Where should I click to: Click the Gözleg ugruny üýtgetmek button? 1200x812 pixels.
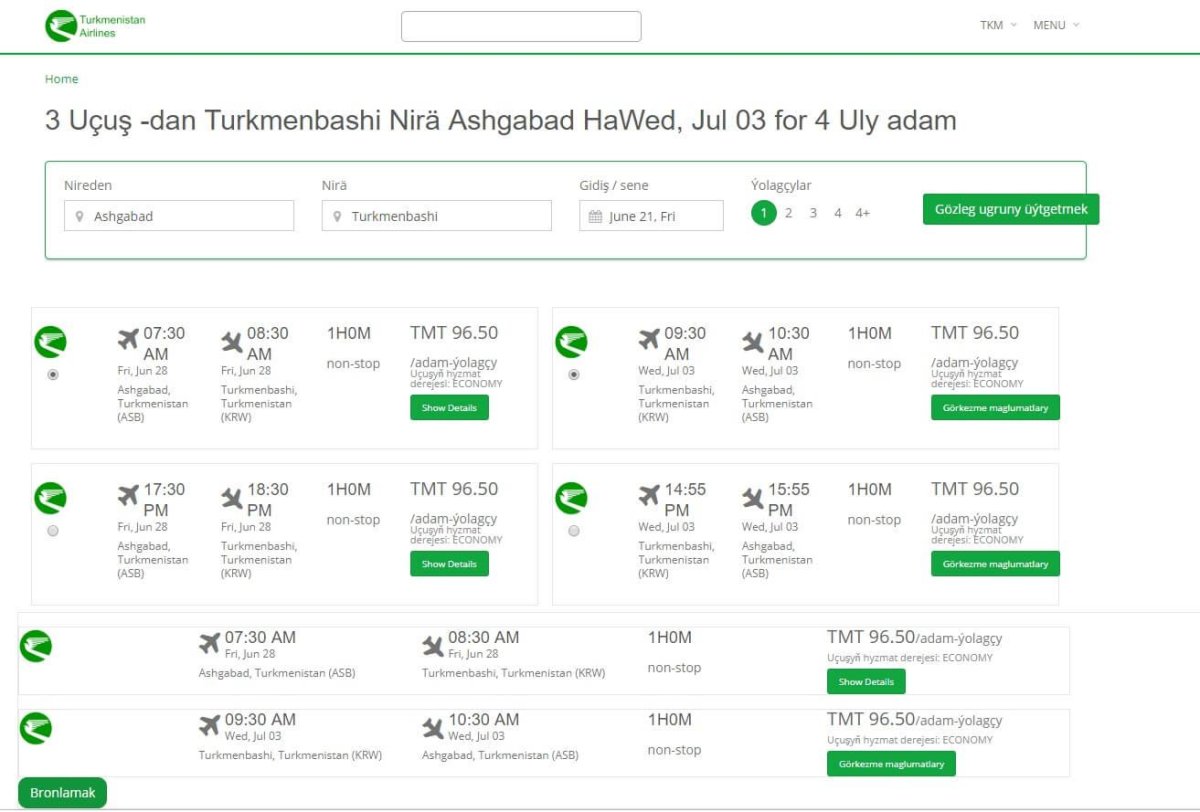pyautogui.click(x=1010, y=209)
